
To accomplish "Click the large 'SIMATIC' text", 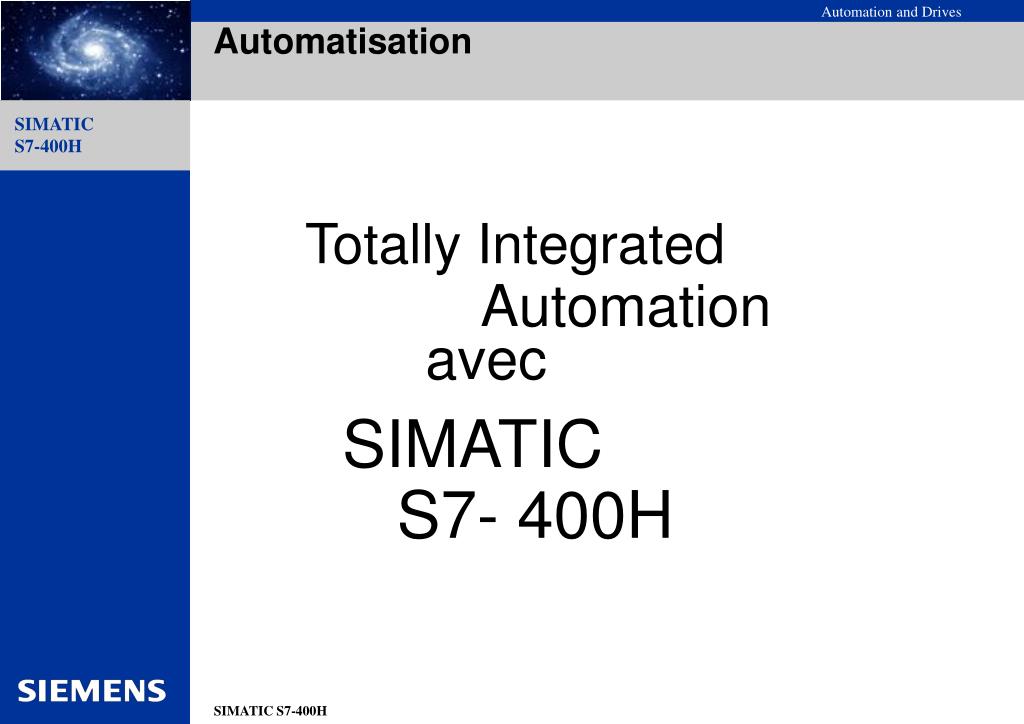I will (472, 445).
